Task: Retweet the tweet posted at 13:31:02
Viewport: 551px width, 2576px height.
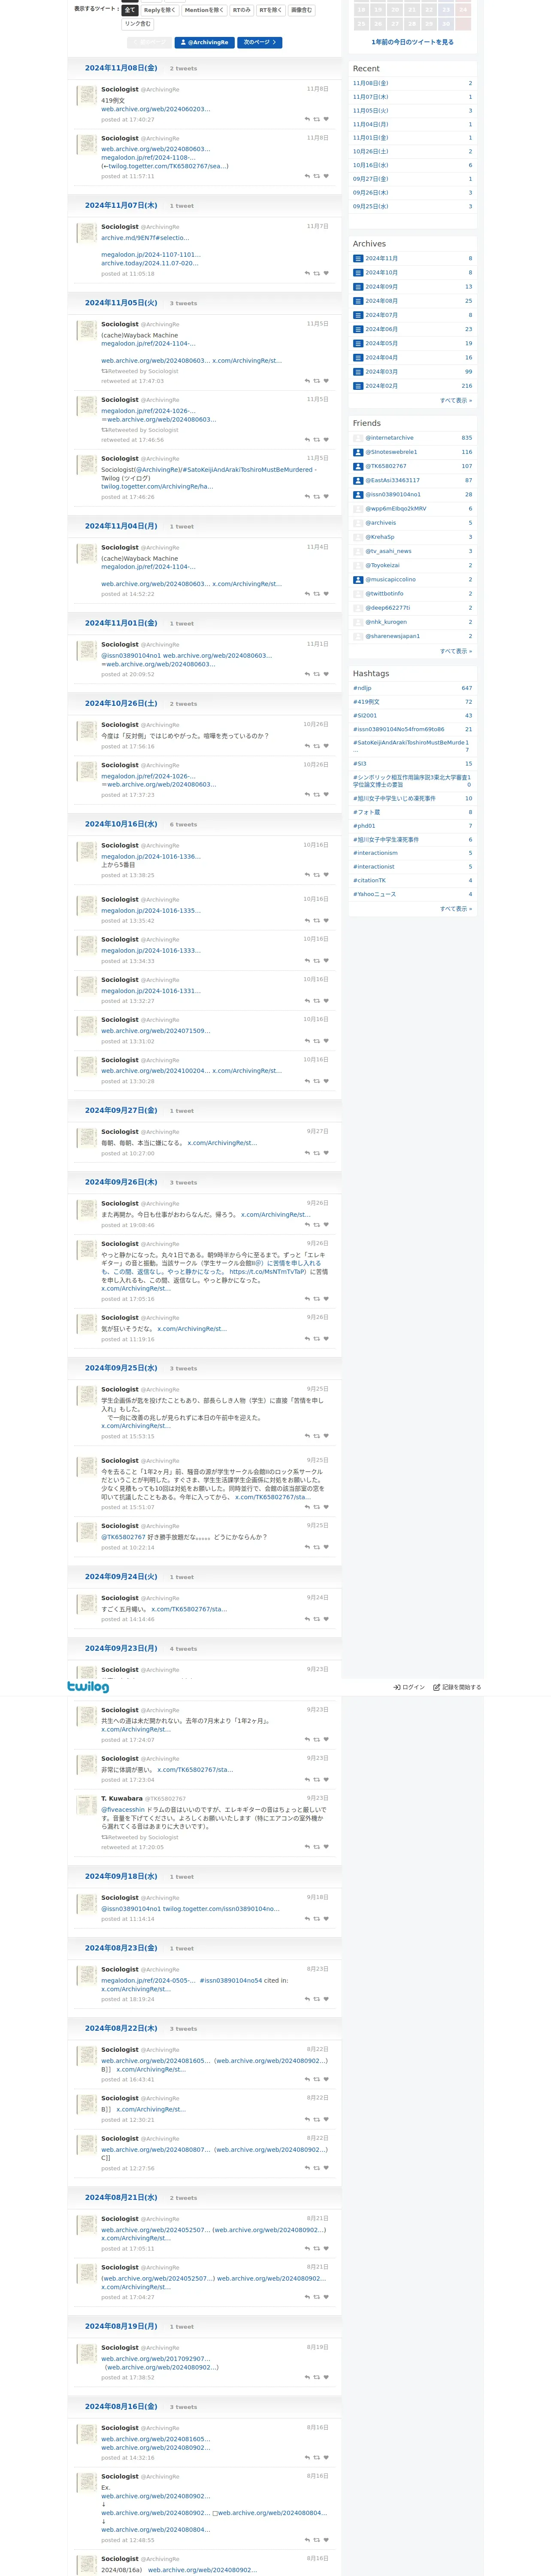Action: 317,1041
